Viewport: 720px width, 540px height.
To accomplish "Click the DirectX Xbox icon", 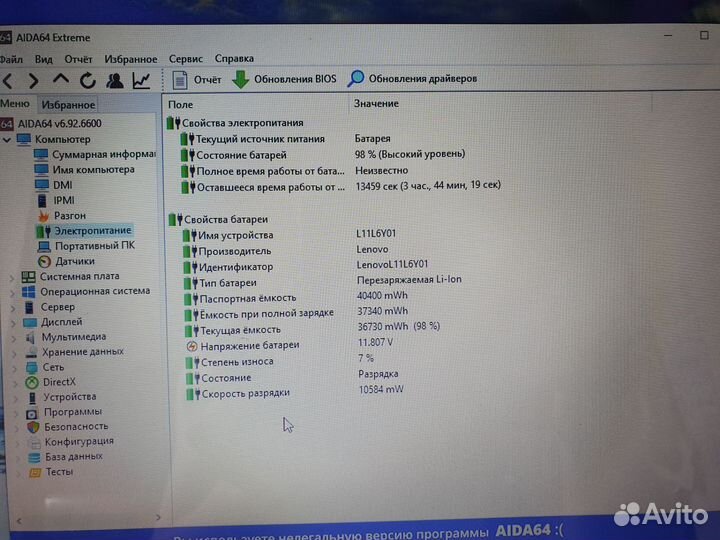I will (x=32, y=382).
